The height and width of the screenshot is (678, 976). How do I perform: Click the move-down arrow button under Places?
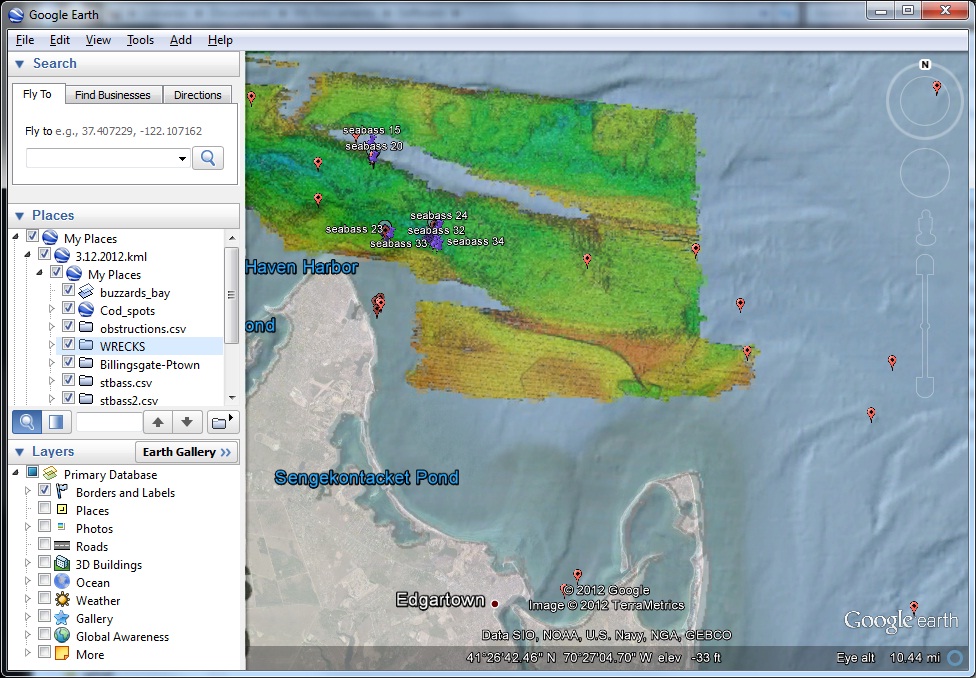[x=187, y=422]
